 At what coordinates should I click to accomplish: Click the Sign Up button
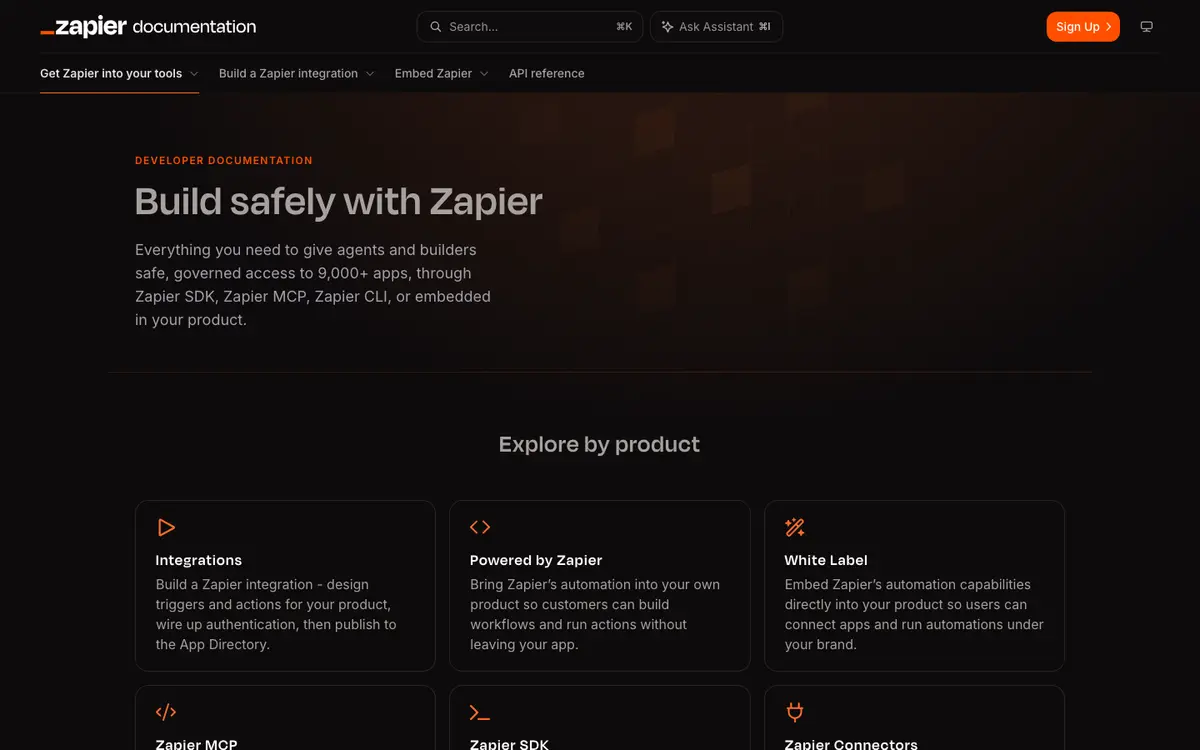(x=1083, y=27)
